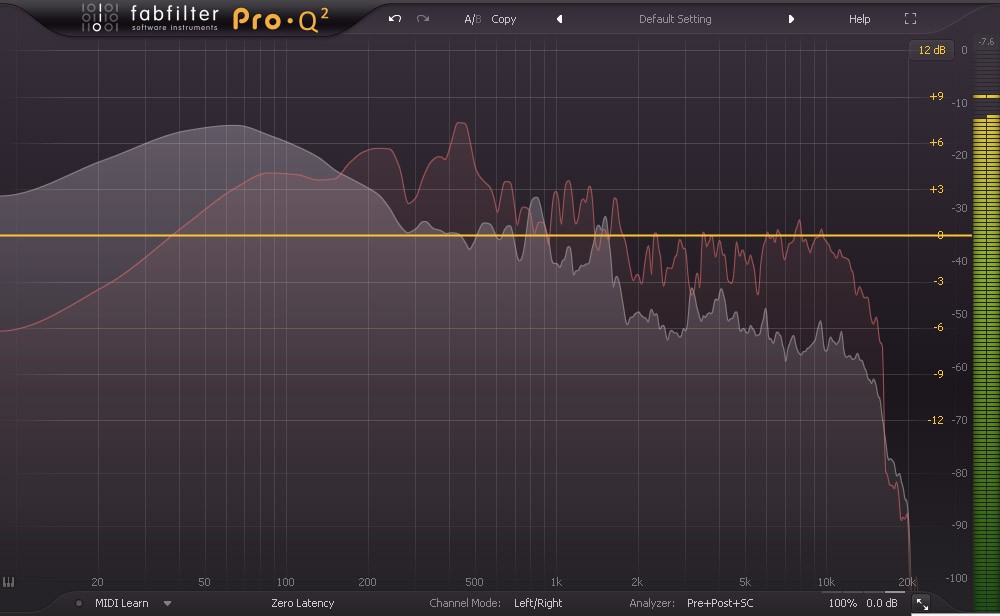This screenshot has height=616, width=1000.
Task: Toggle the MIDI Learn indicator dot
Action: pyautogui.click(x=79, y=603)
